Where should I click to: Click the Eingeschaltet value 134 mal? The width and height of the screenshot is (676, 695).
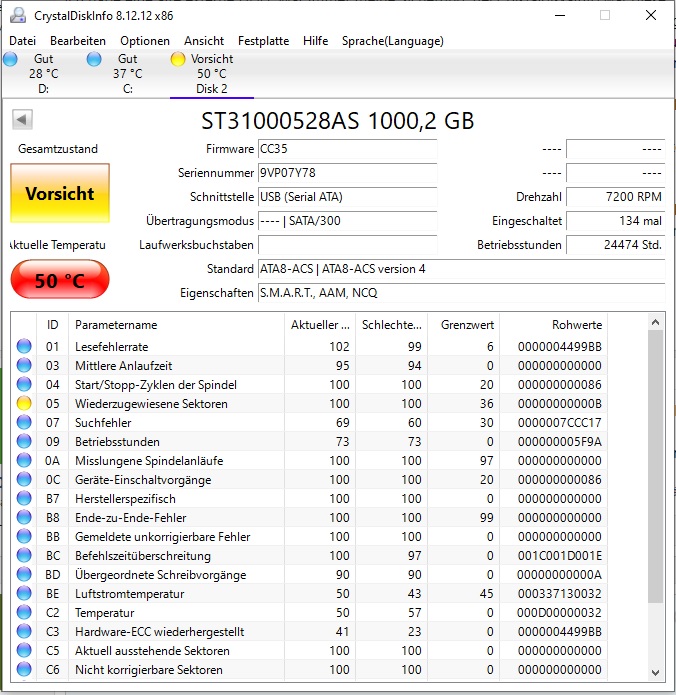(616, 221)
